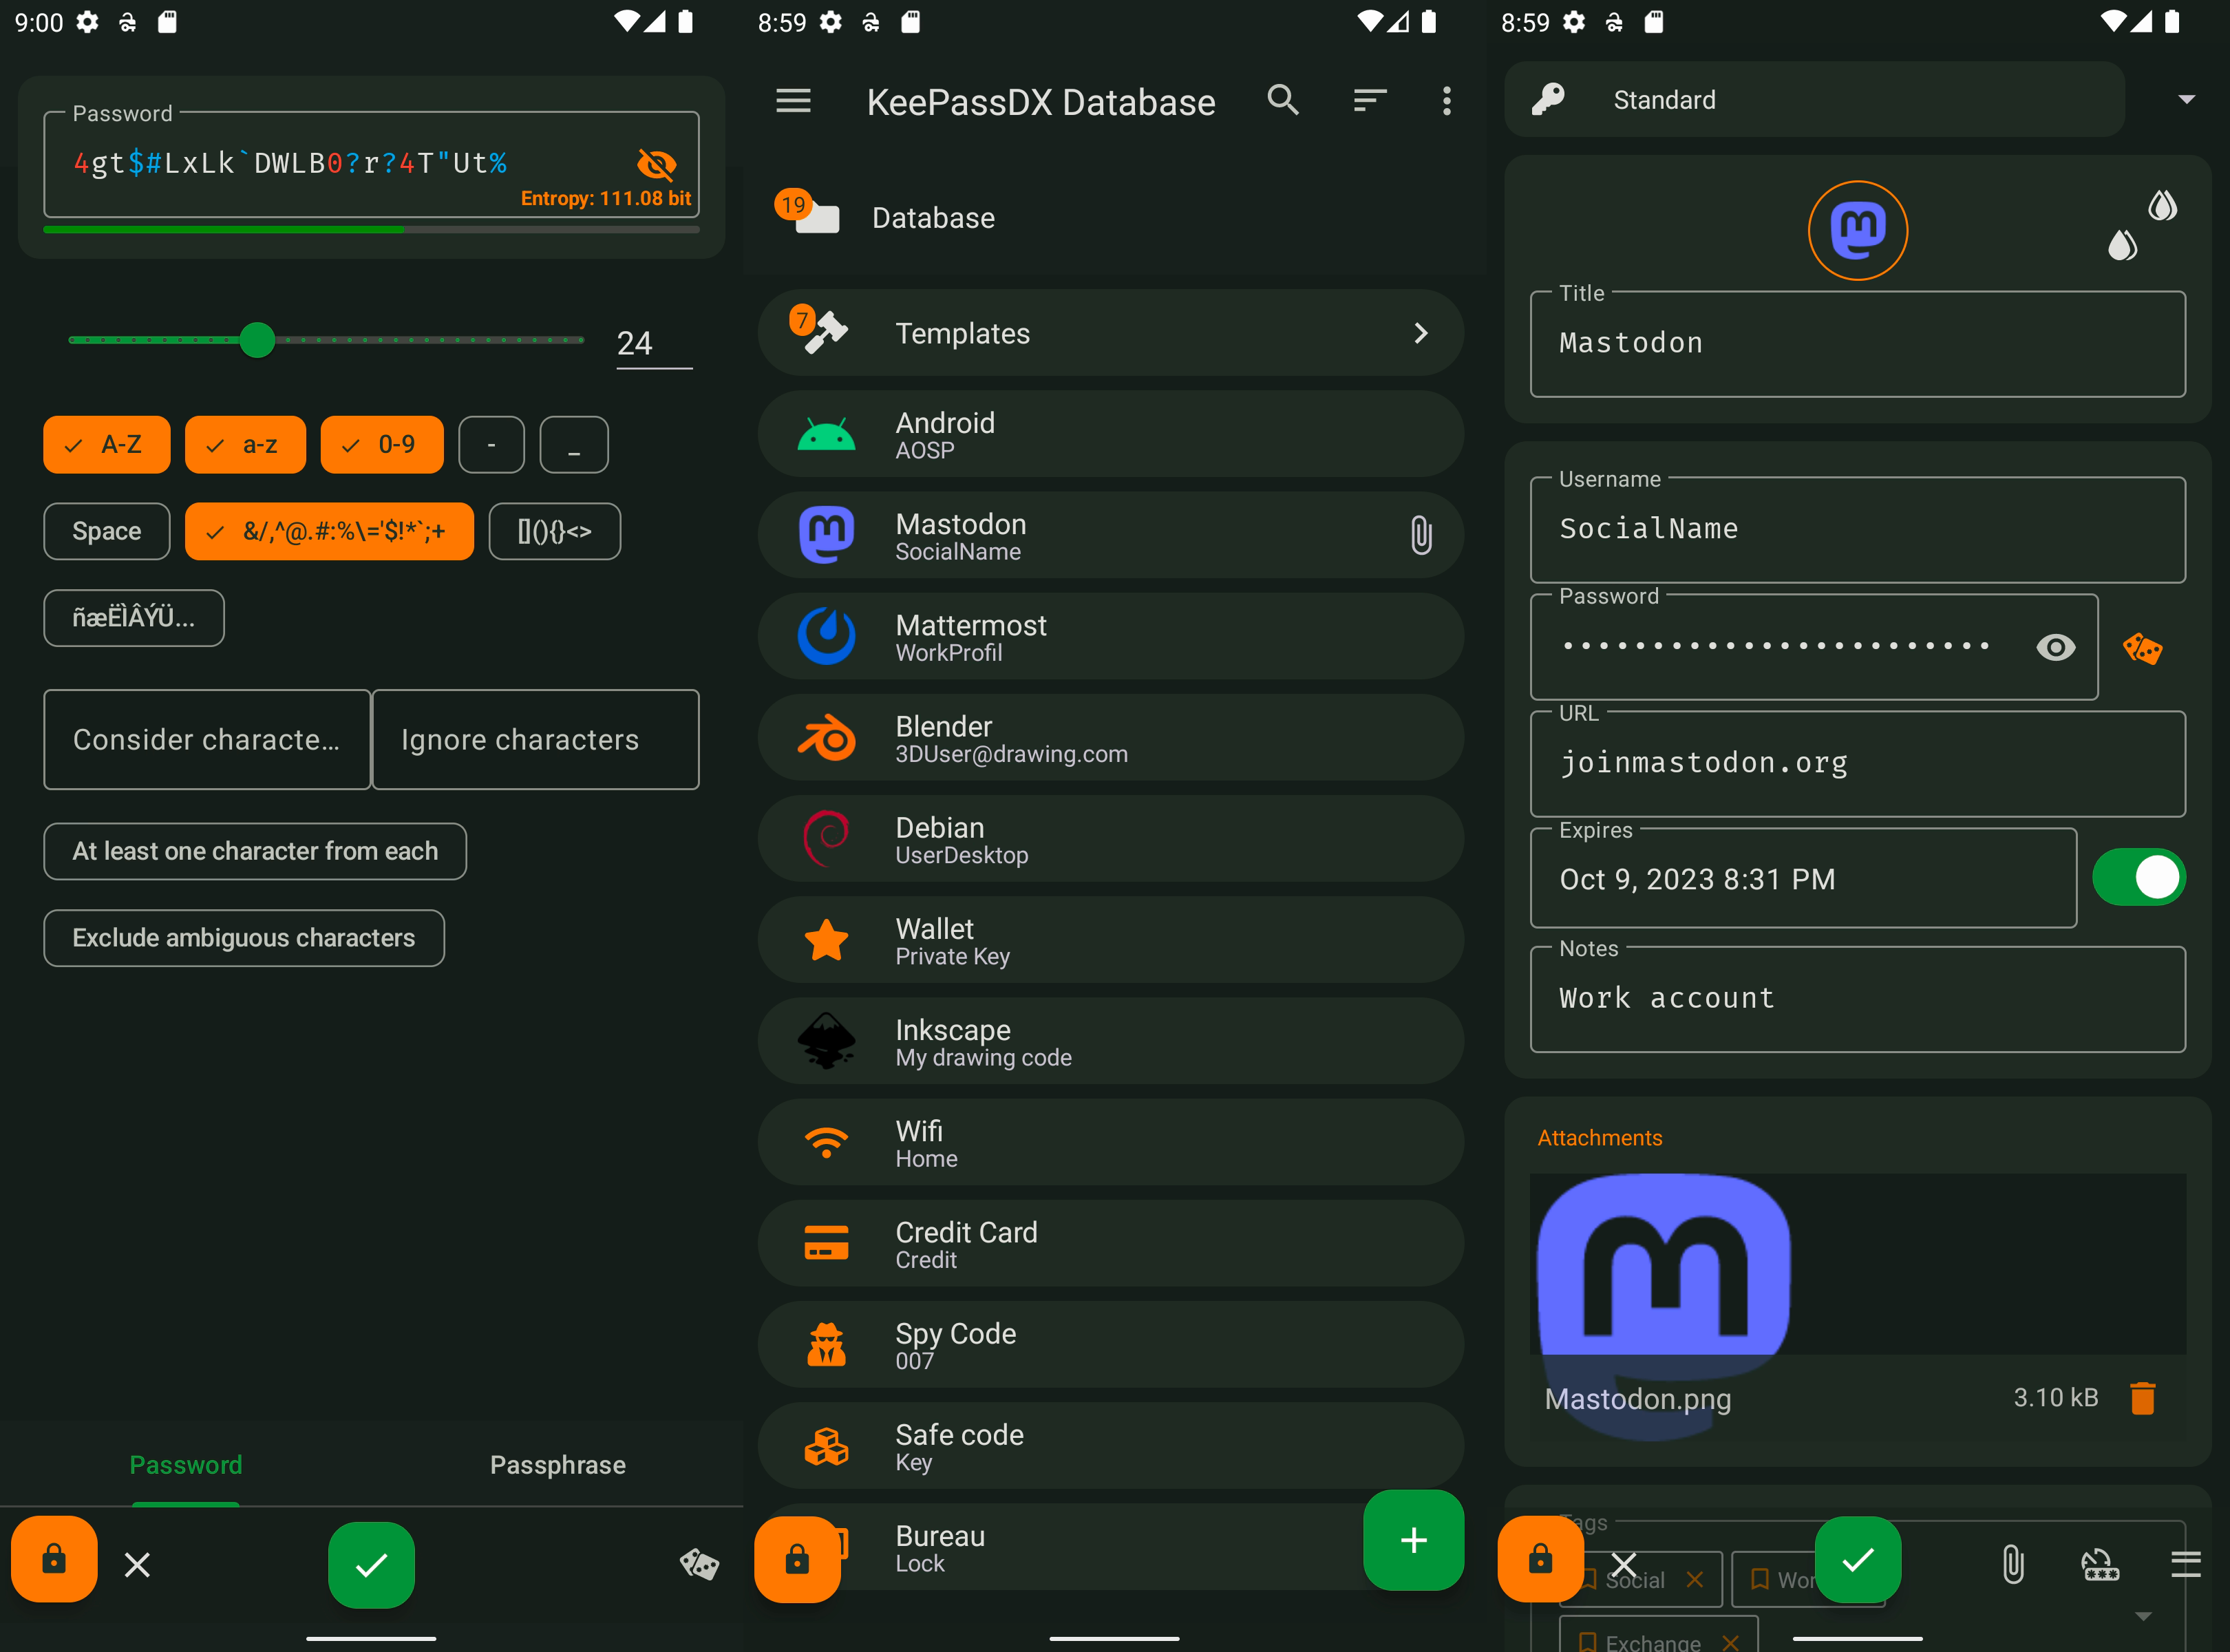Tap Exclude ambiguous characters button
This screenshot has height=1652, width=2230.
(244, 937)
